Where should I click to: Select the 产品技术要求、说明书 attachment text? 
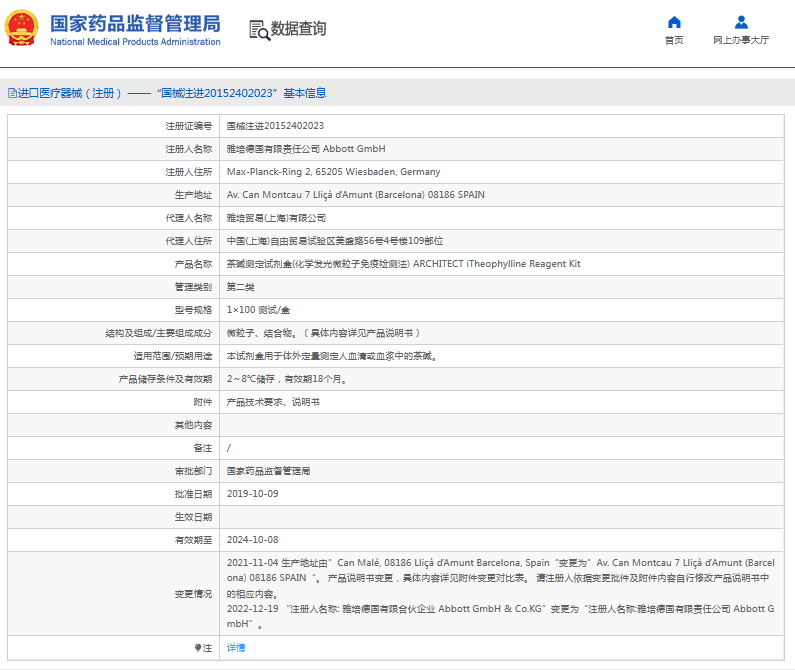(273, 402)
